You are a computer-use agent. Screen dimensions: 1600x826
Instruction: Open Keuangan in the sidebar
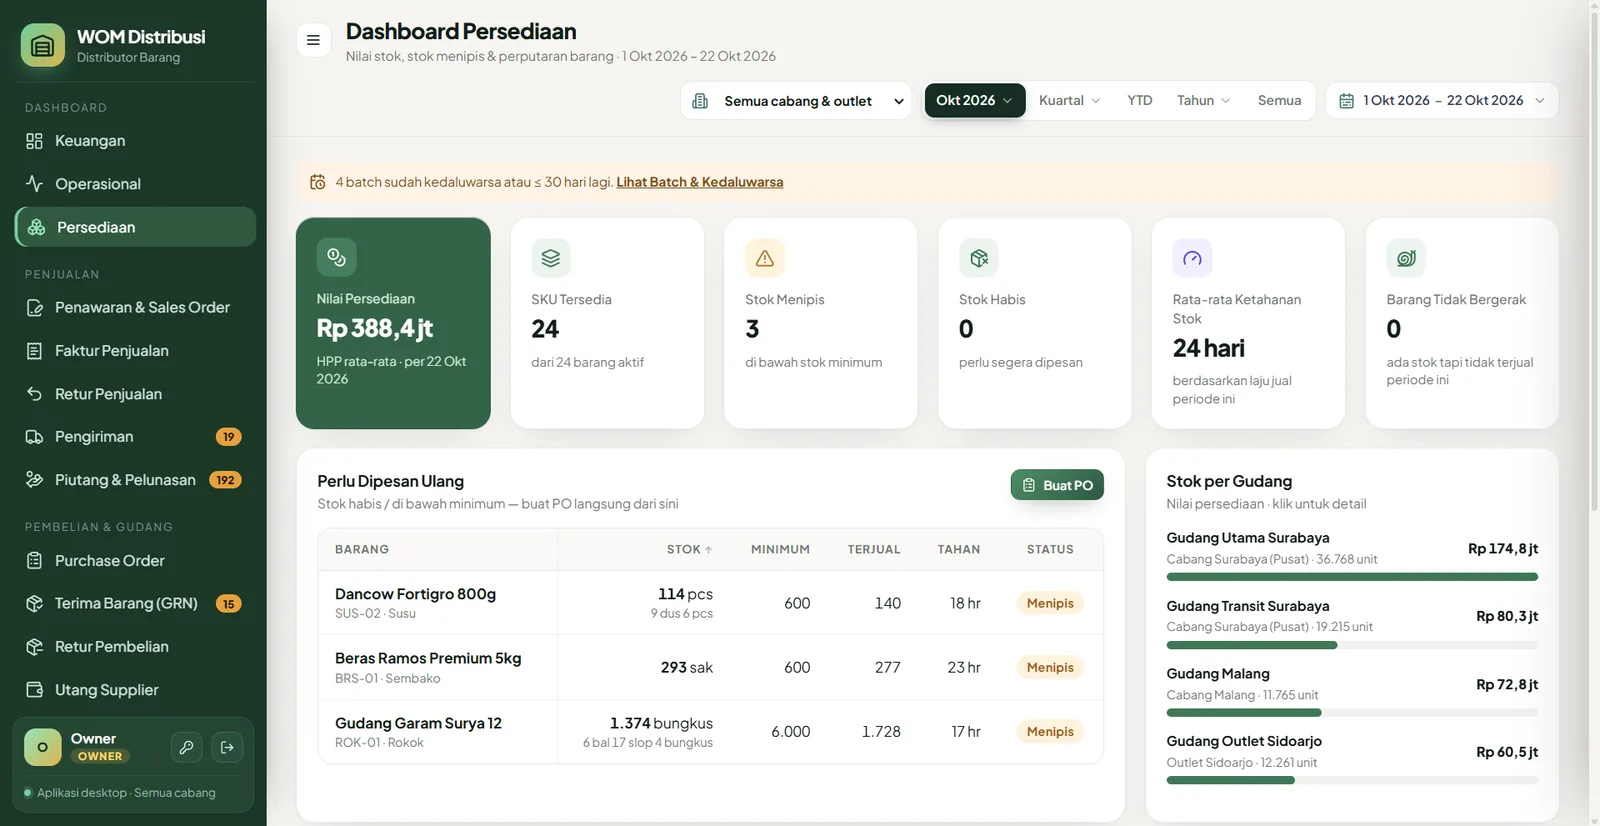tap(135, 141)
